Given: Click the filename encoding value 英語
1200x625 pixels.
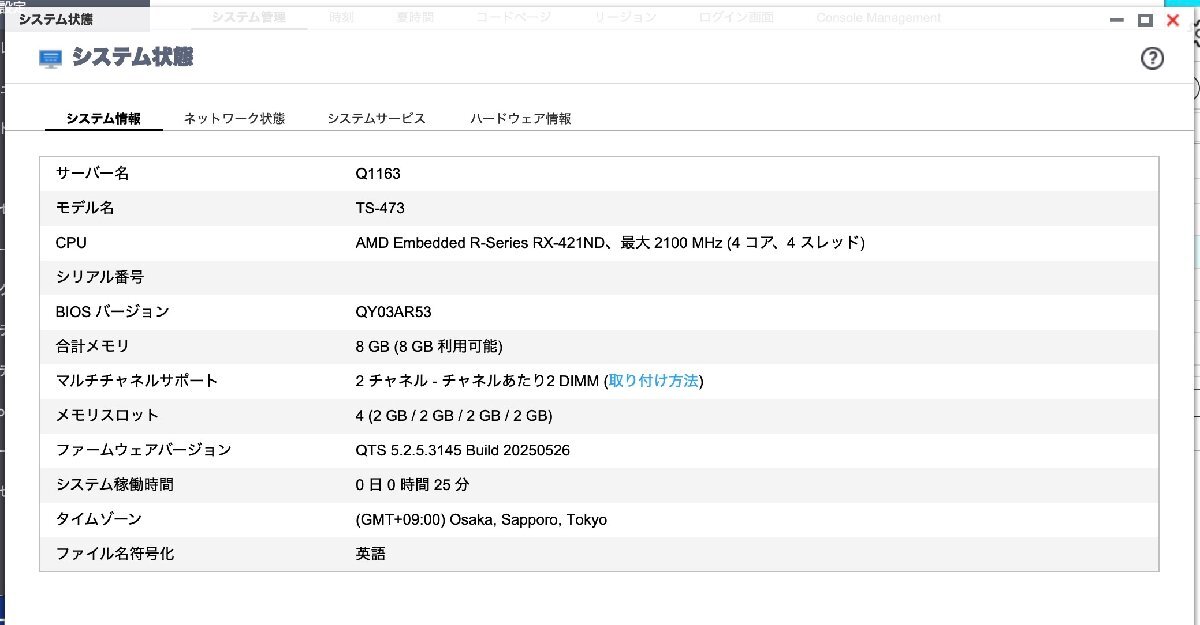Looking at the screenshot, I should [x=370, y=554].
